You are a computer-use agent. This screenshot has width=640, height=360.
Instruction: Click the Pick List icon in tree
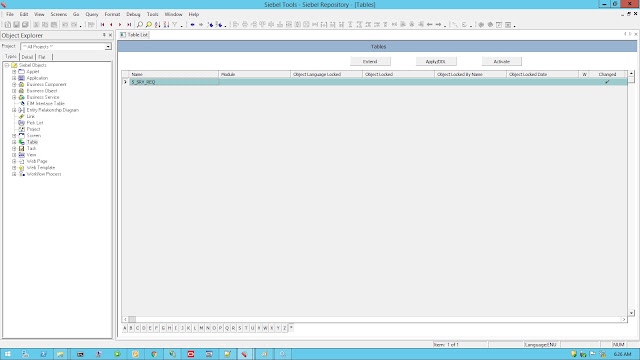click(22, 123)
